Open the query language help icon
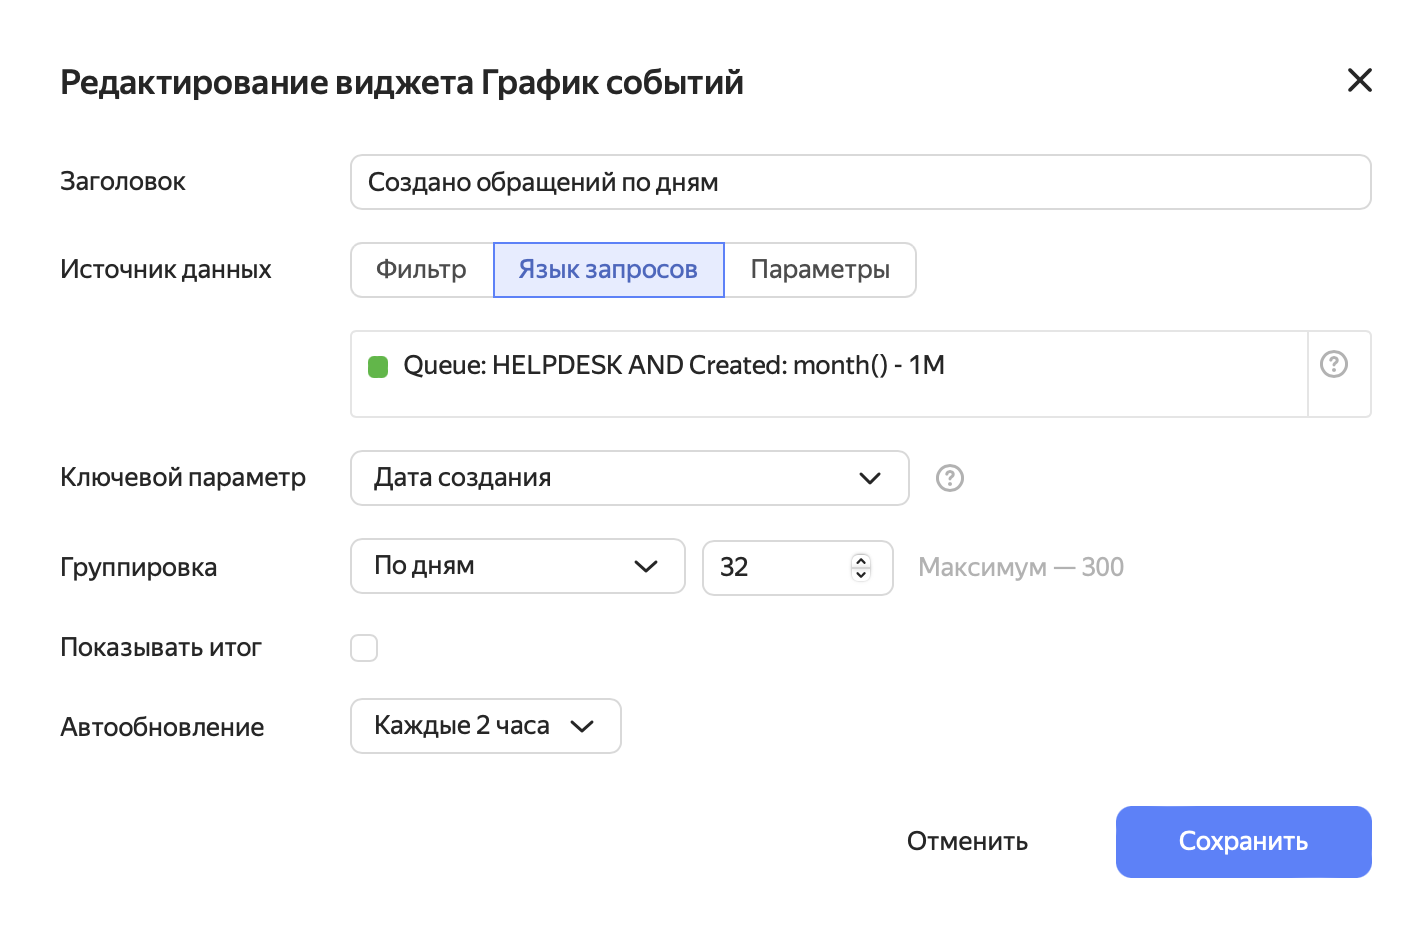The image size is (1426, 938). point(1334,365)
